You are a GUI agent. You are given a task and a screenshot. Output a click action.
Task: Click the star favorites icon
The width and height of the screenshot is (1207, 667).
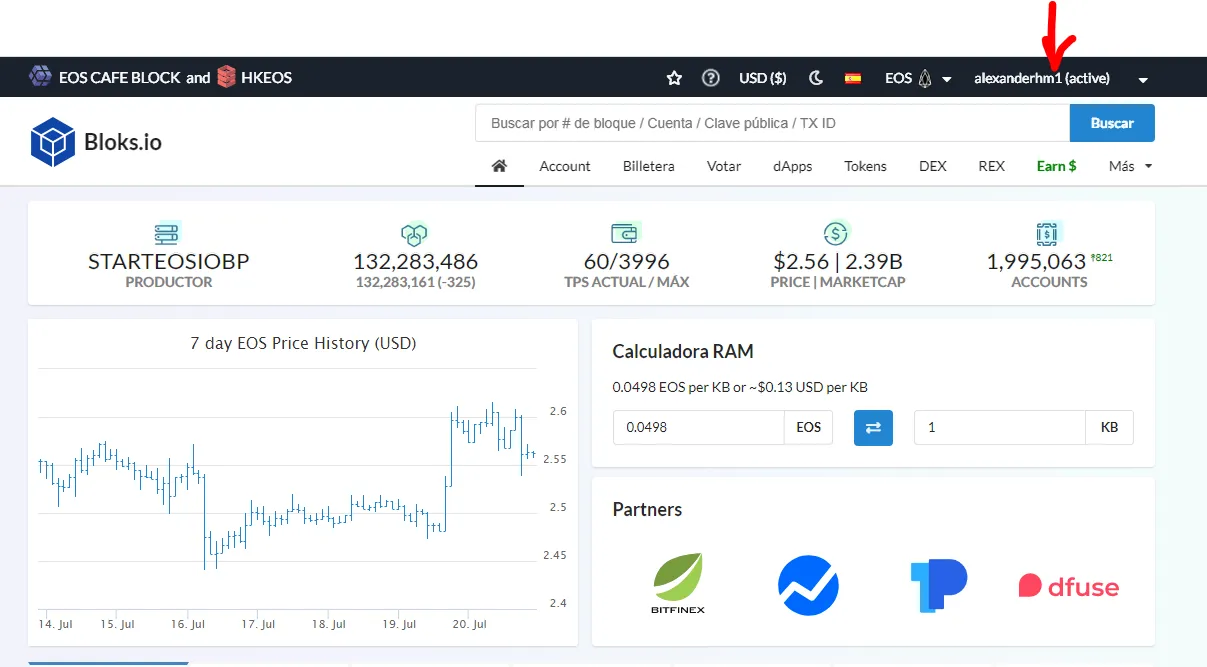point(674,78)
